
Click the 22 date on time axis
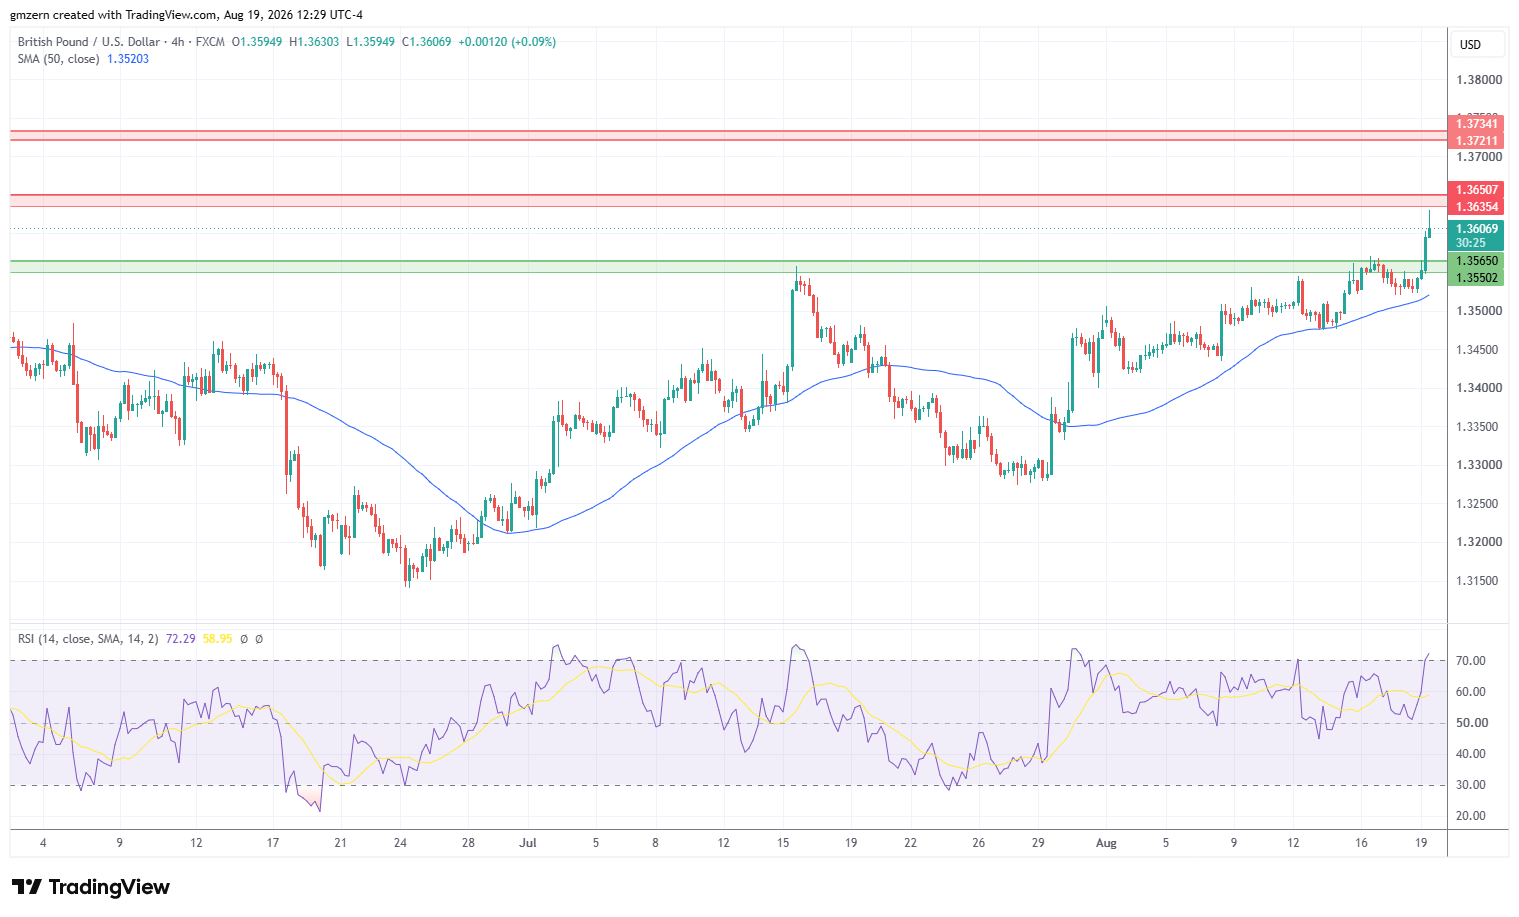[910, 843]
